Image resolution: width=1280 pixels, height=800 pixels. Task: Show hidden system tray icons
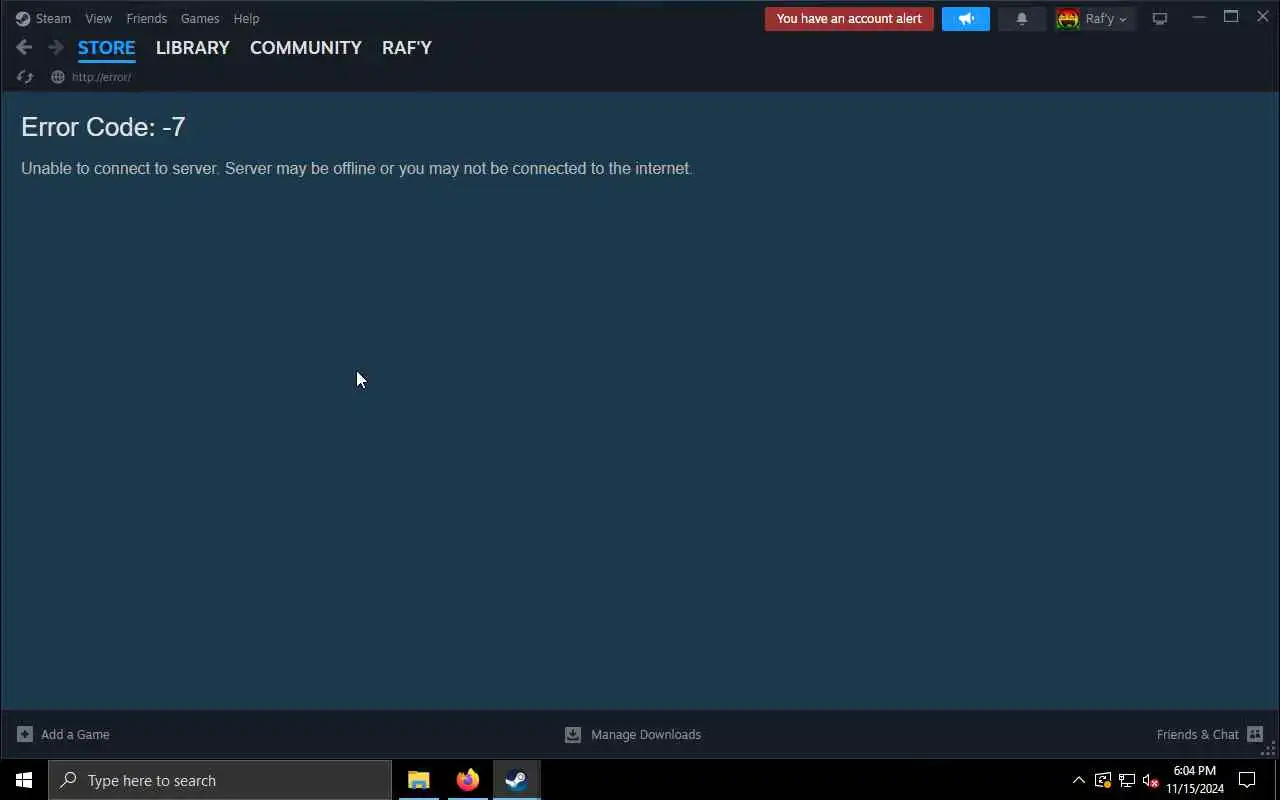point(1079,780)
